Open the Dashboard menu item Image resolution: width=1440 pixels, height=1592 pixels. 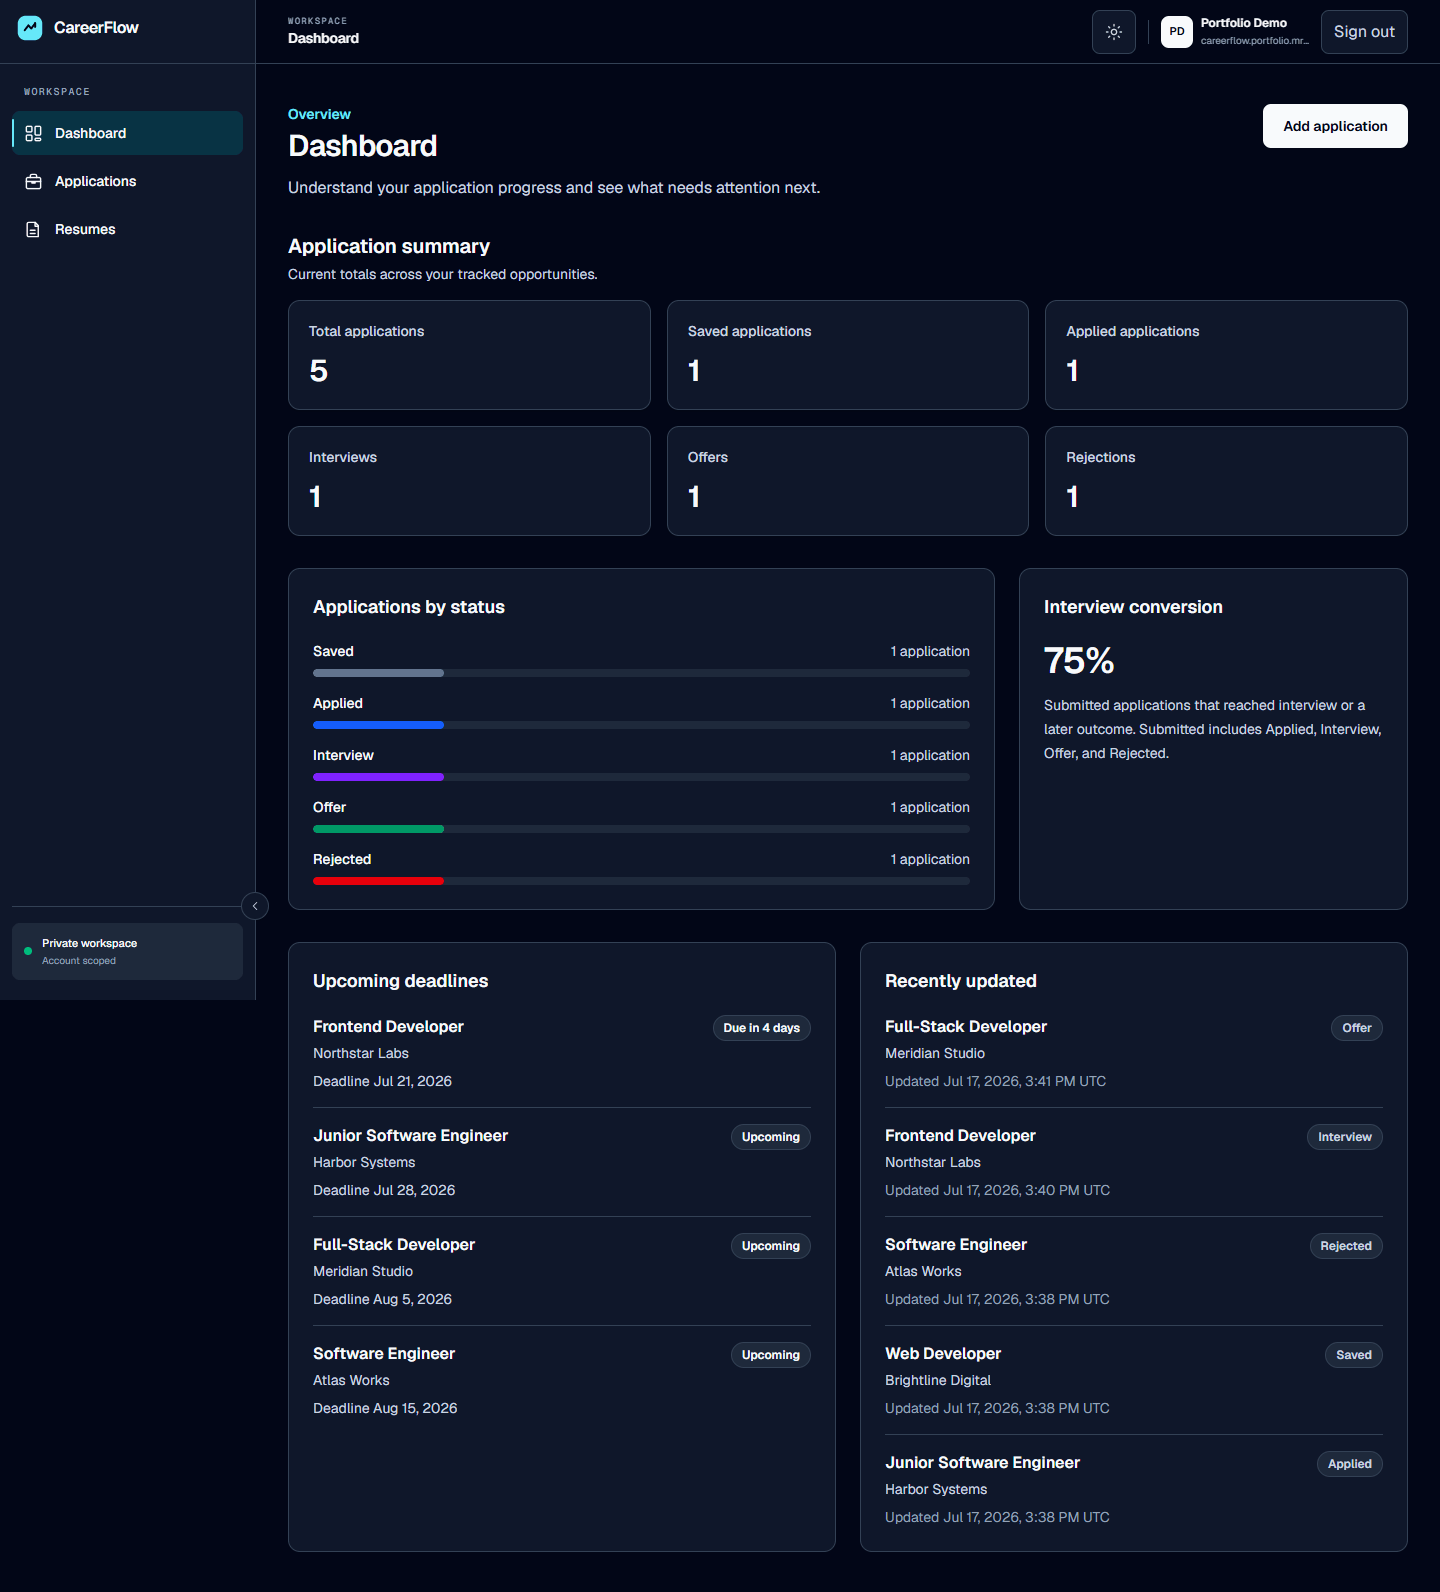coord(127,133)
